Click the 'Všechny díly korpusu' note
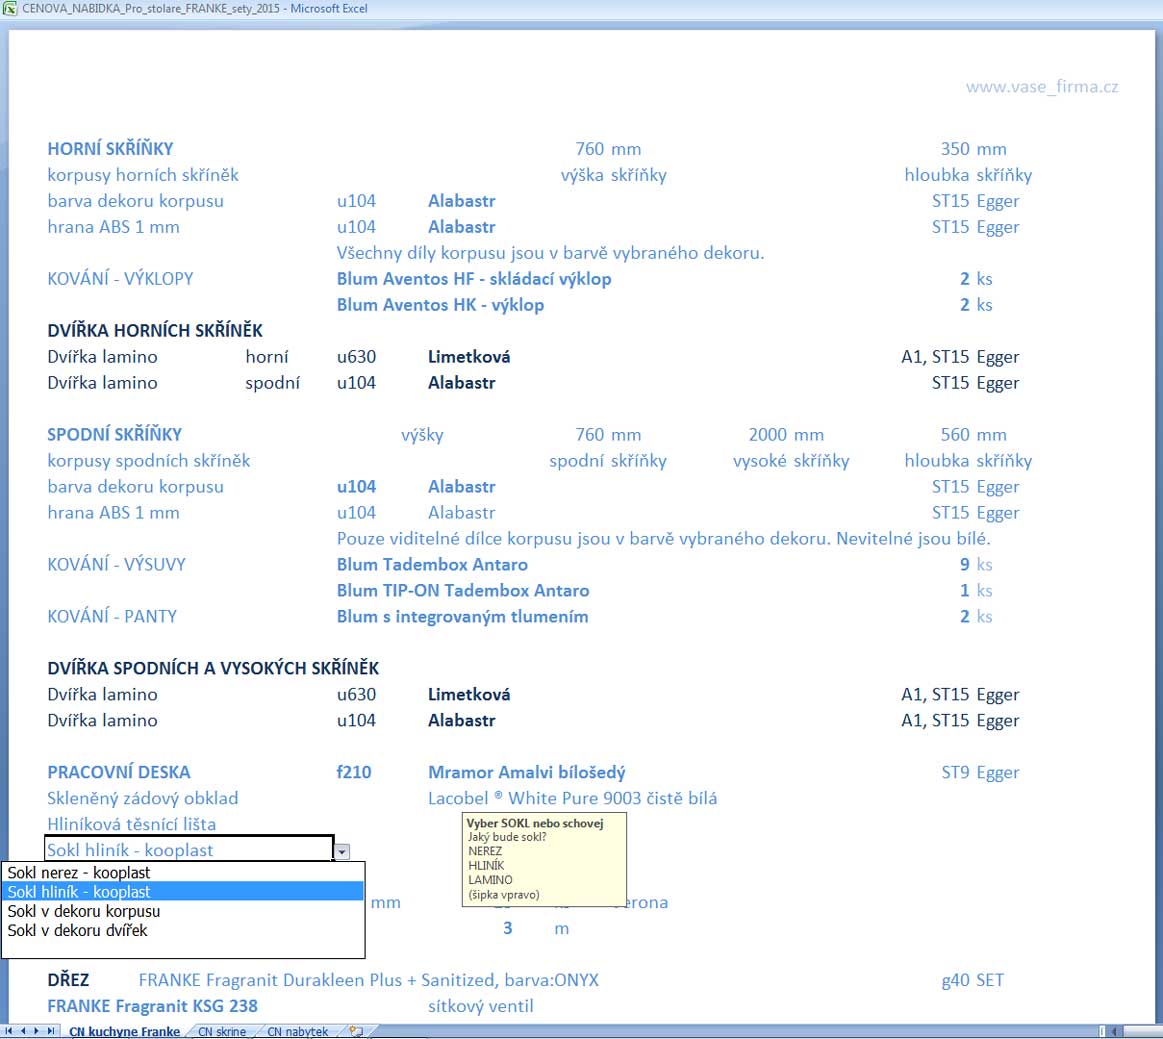The height and width of the screenshot is (1039, 1163). point(550,253)
